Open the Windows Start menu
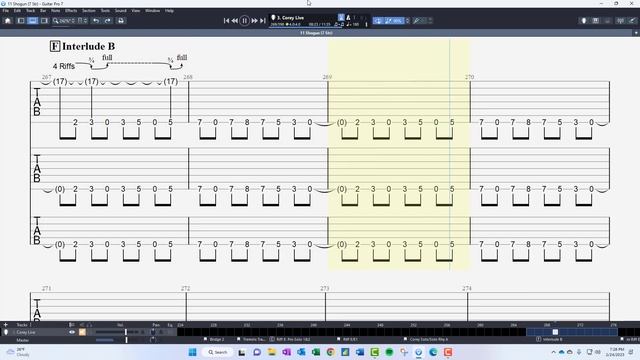This screenshot has height=360, width=640. click(x=193, y=352)
